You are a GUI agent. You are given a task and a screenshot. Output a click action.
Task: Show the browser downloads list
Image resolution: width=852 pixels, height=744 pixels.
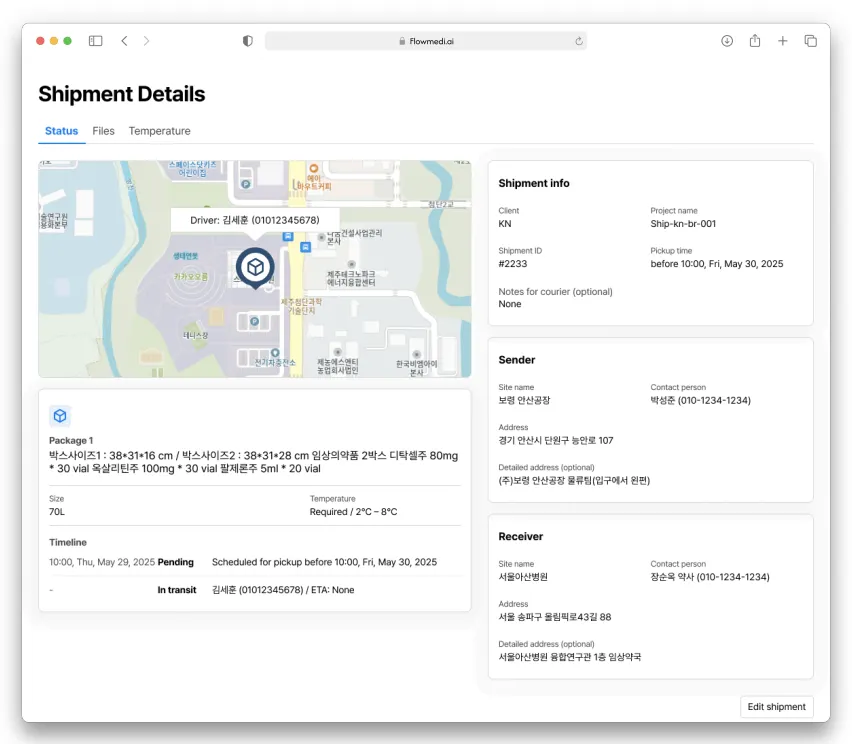pyautogui.click(x=727, y=41)
